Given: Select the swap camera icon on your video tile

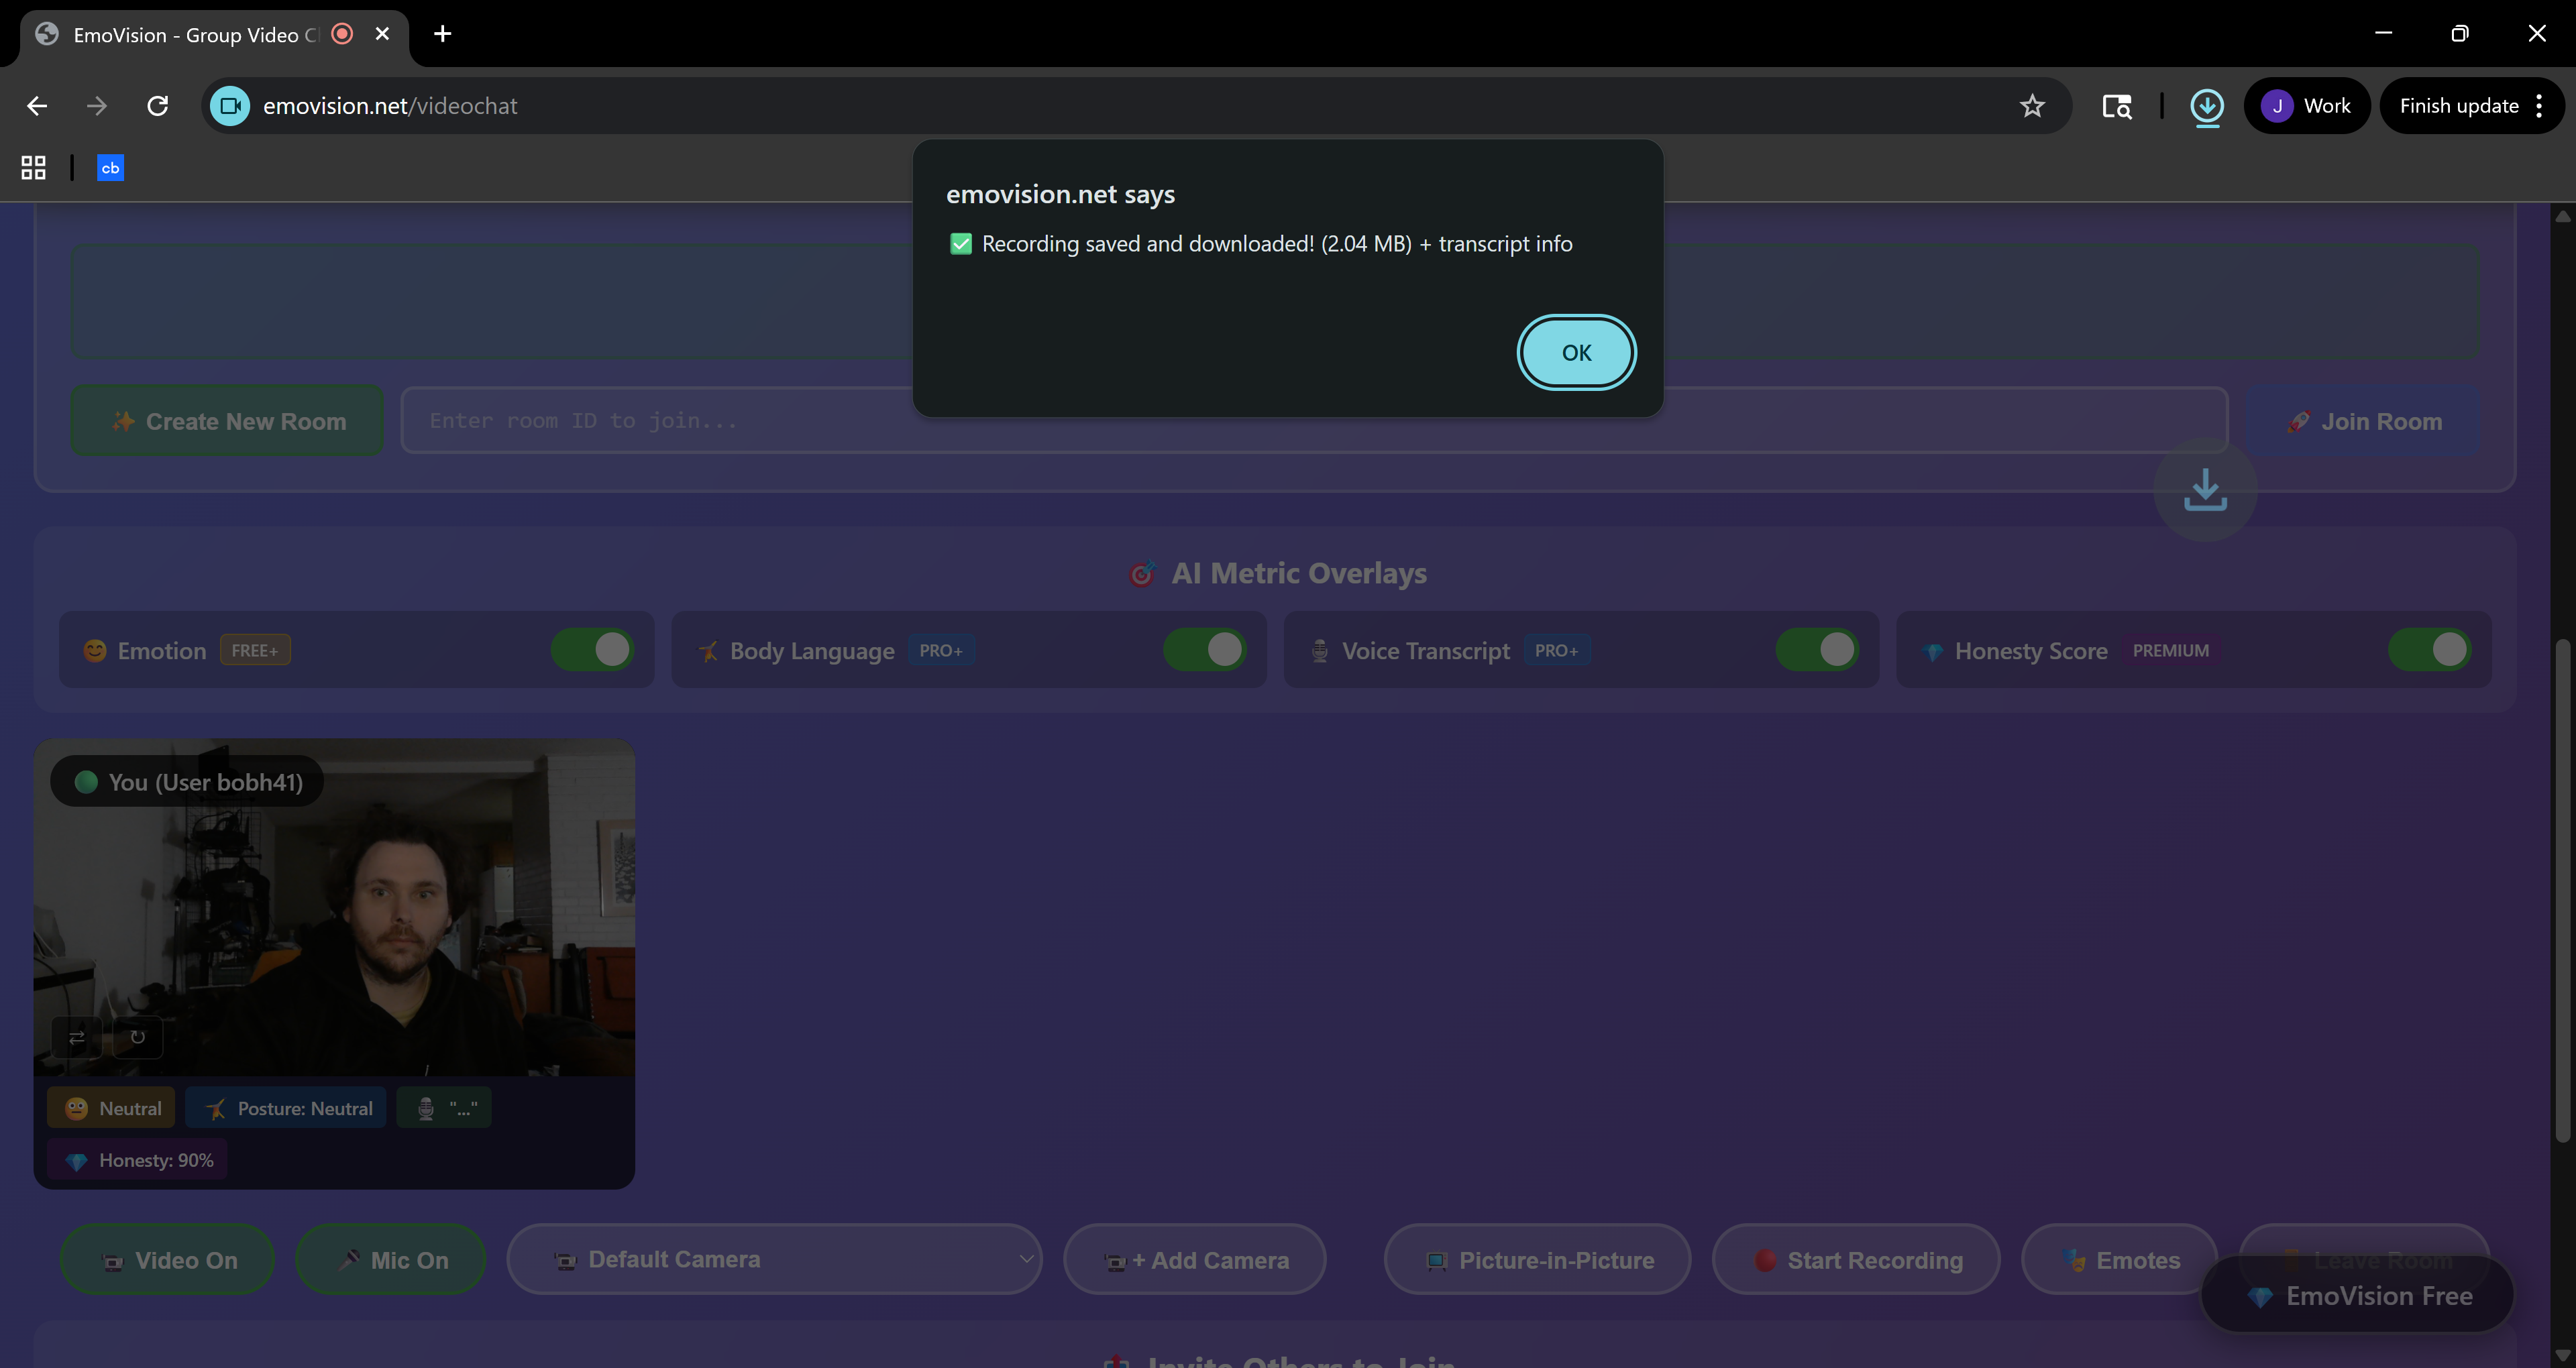Looking at the screenshot, I should (x=76, y=1038).
